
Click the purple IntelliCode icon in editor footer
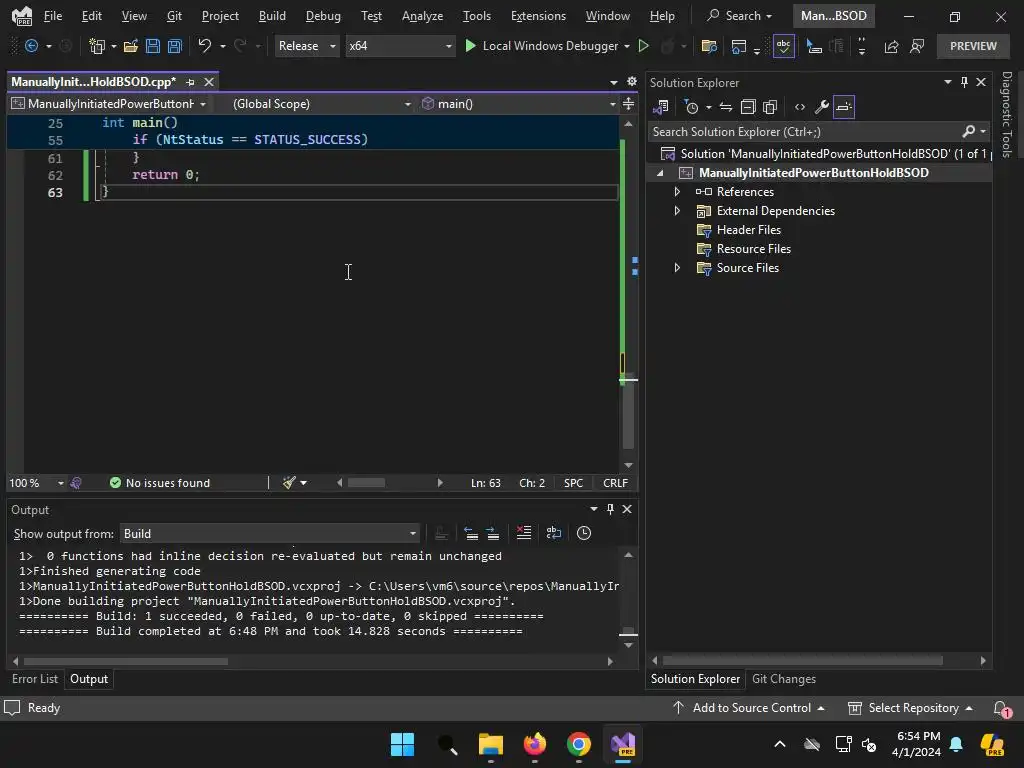[x=76, y=483]
